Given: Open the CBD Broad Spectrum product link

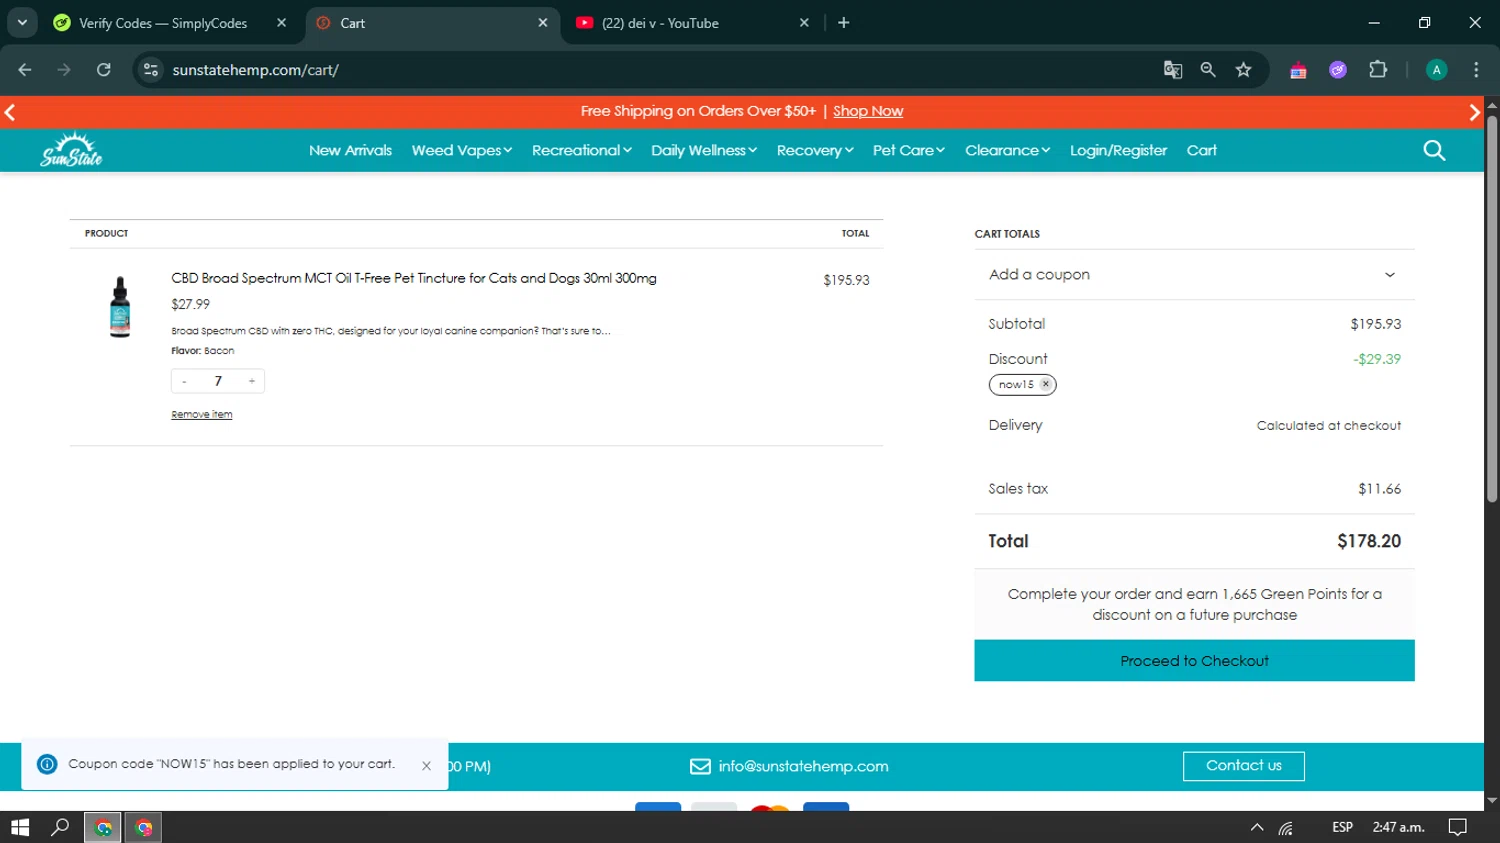Looking at the screenshot, I should [x=413, y=278].
